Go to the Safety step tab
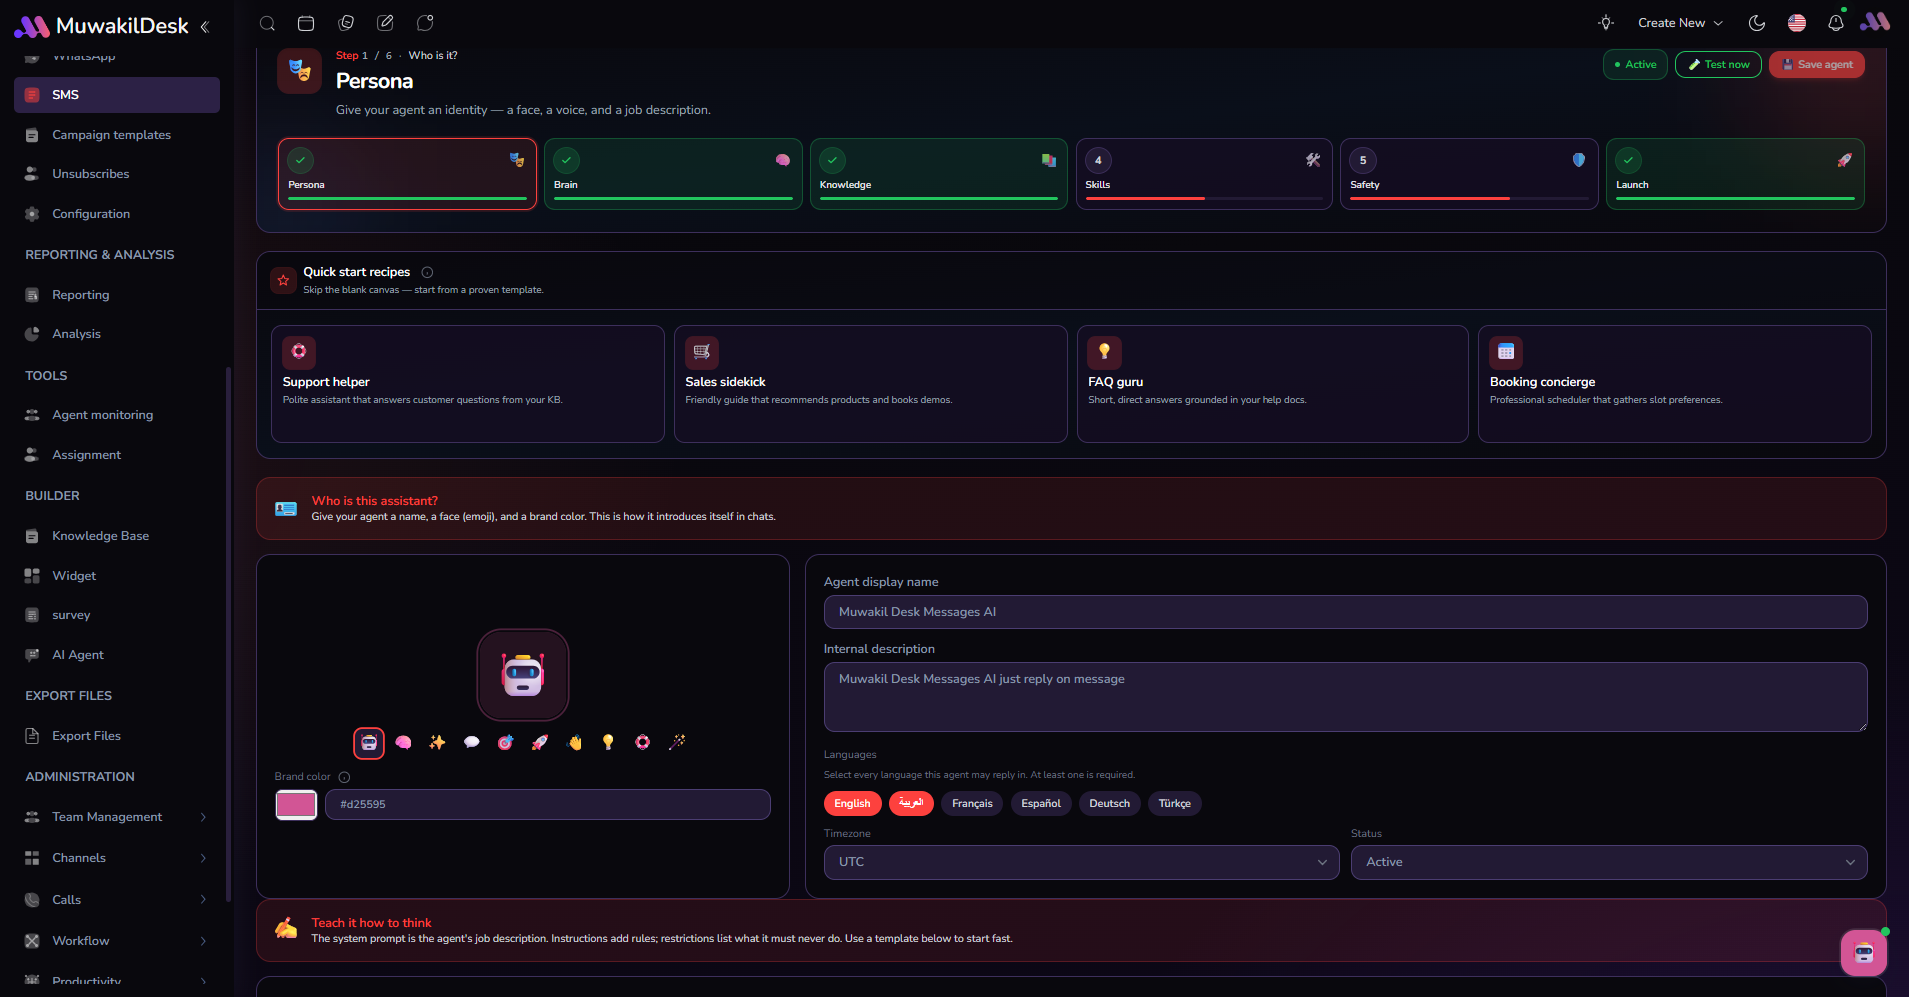The width and height of the screenshot is (1909, 997). coord(1469,174)
